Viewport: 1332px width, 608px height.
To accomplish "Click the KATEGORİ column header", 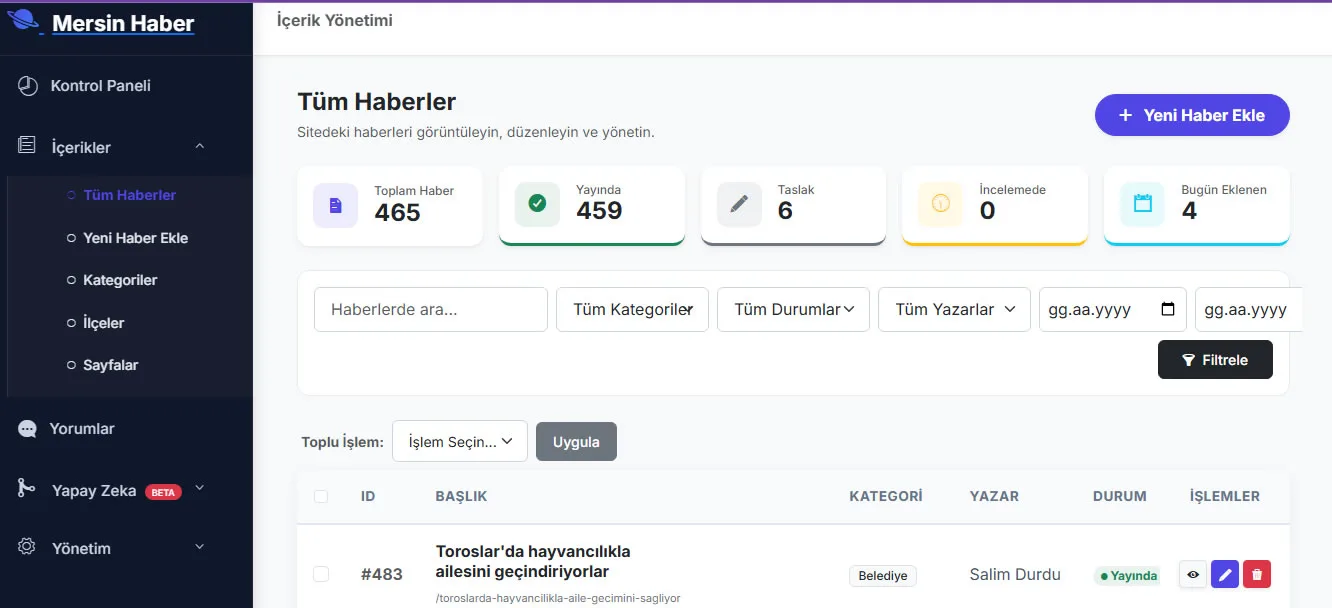I will [886, 496].
